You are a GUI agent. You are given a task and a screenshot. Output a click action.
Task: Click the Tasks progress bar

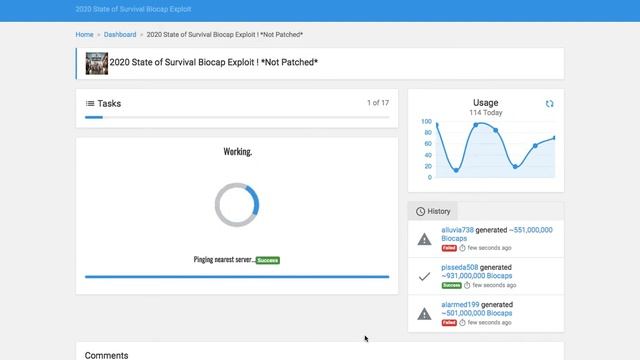237,118
